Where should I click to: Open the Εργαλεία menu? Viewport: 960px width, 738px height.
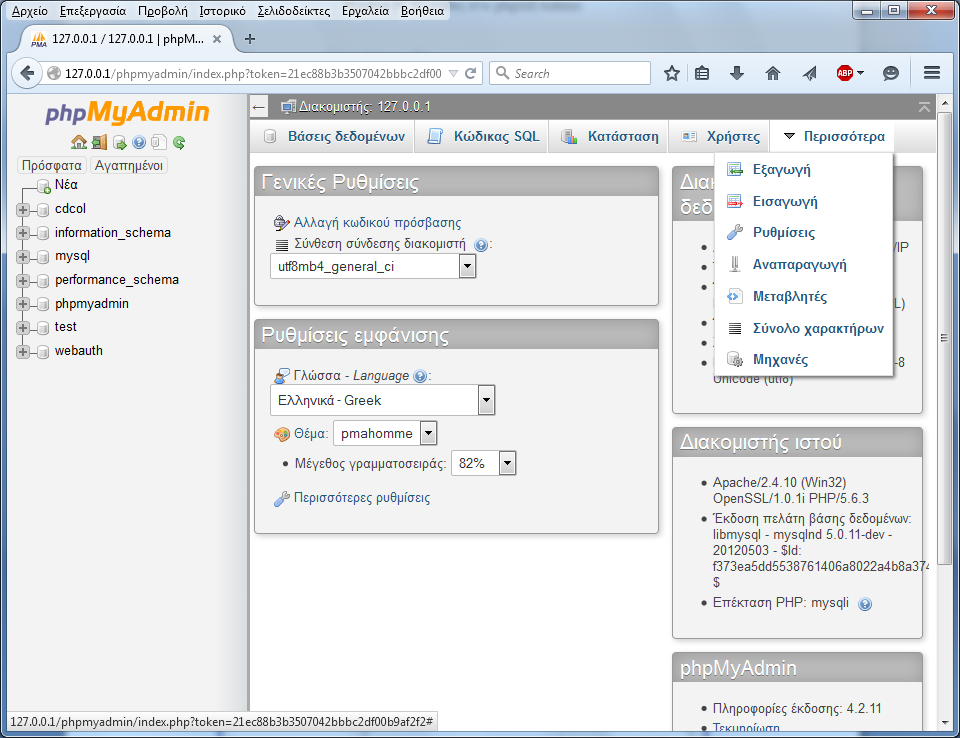[x=366, y=11]
